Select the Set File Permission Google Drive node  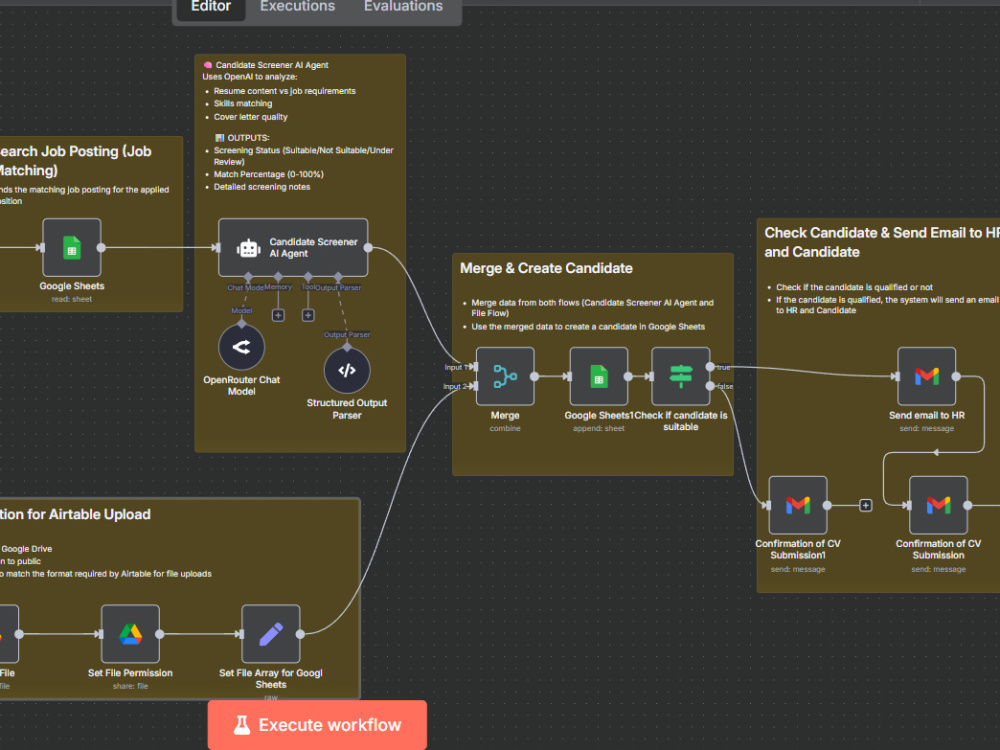(130, 634)
